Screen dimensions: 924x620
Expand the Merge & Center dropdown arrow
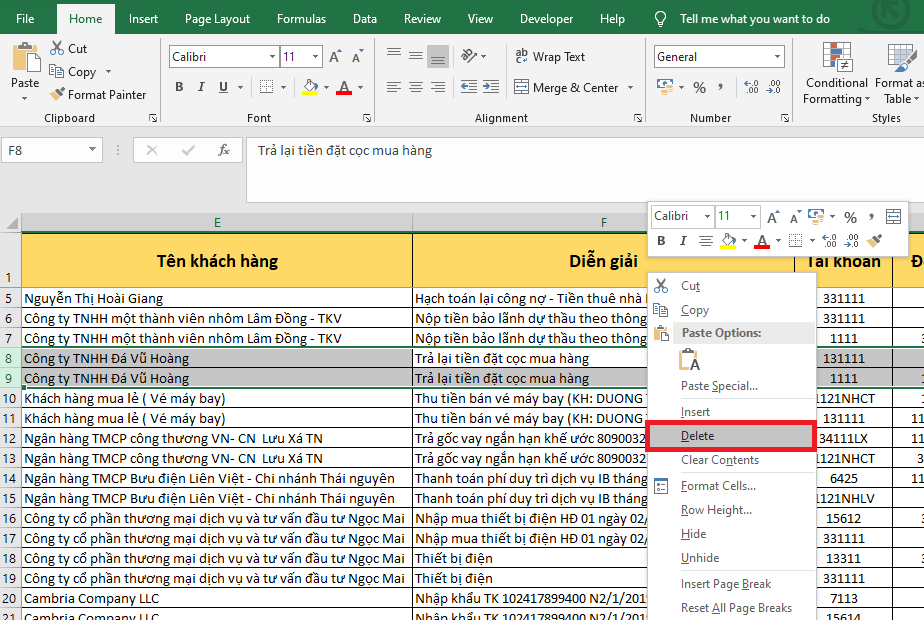tap(631, 88)
